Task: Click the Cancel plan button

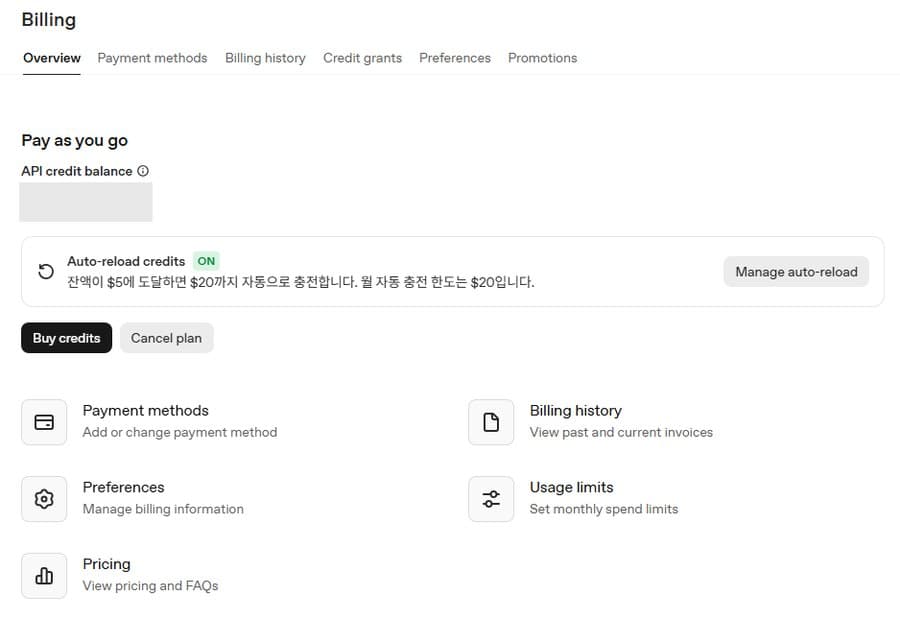Action: [x=166, y=338]
